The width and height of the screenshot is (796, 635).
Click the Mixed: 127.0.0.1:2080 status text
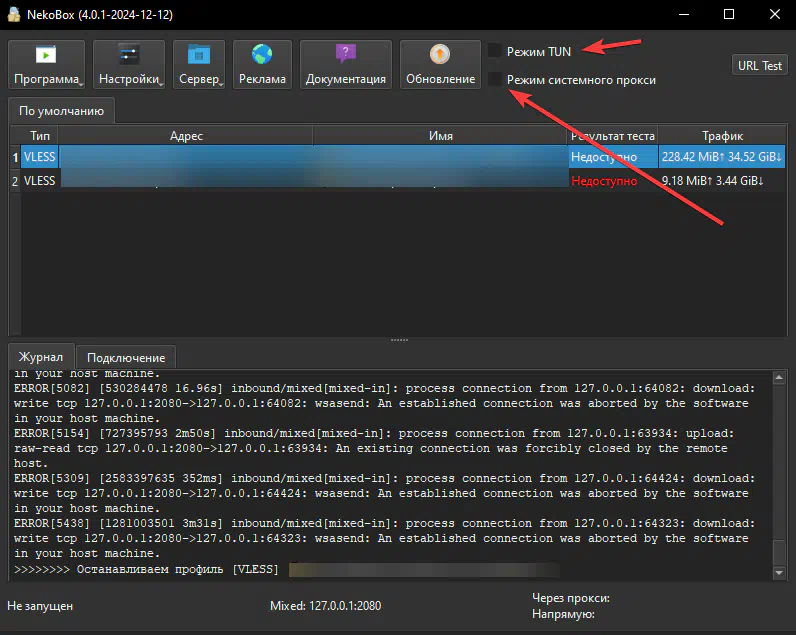pos(325,606)
